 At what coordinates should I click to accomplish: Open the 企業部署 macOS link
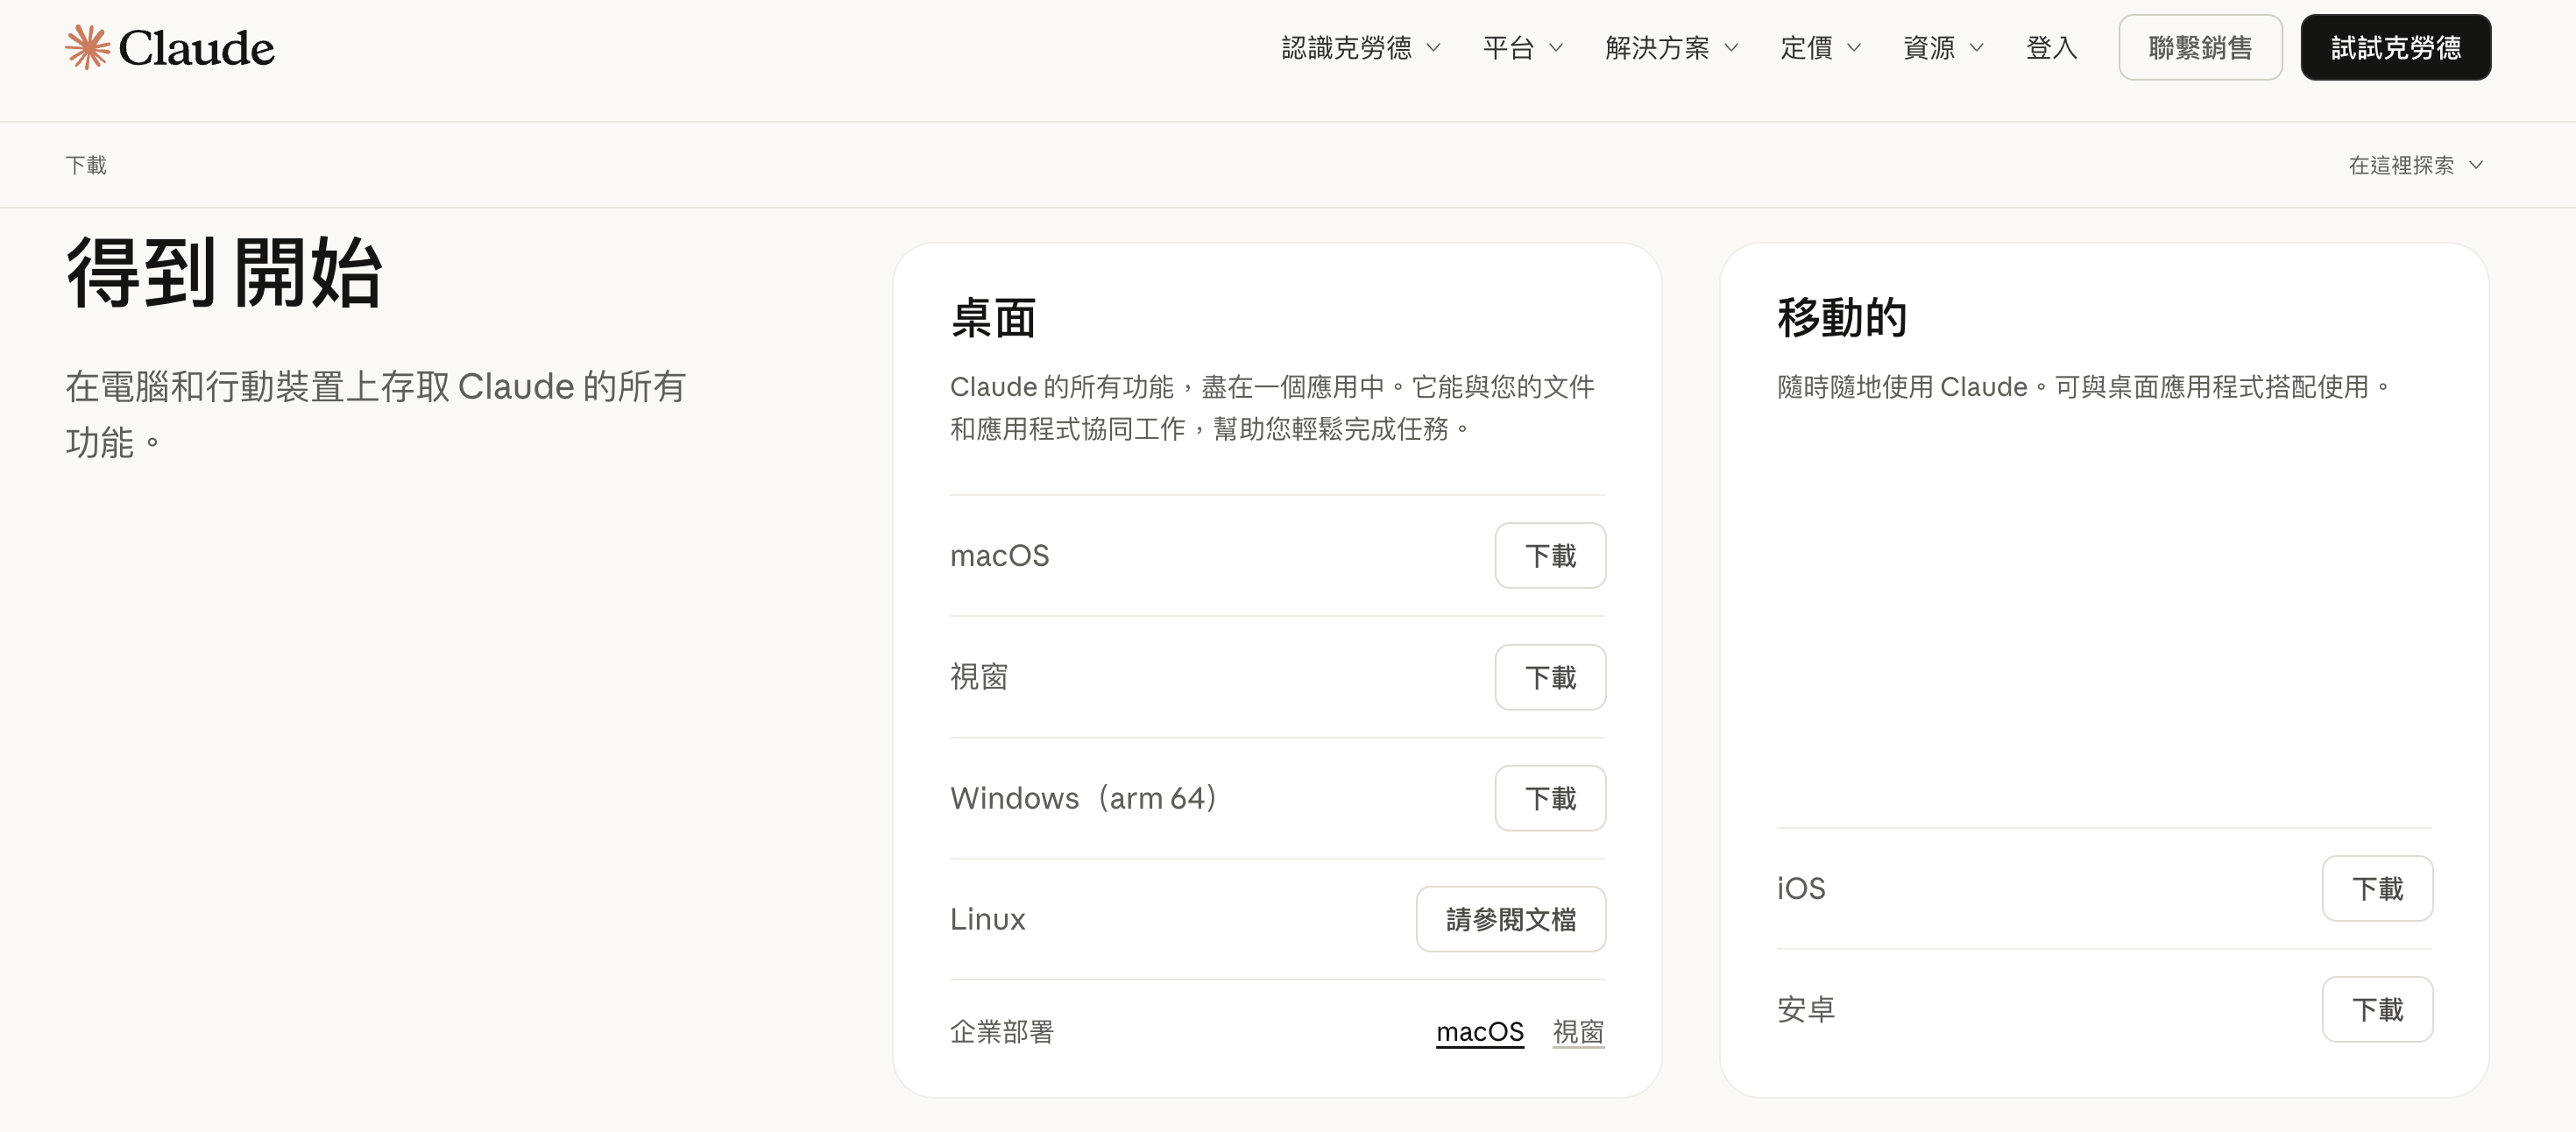pyautogui.click(x=1480, y=1031)
